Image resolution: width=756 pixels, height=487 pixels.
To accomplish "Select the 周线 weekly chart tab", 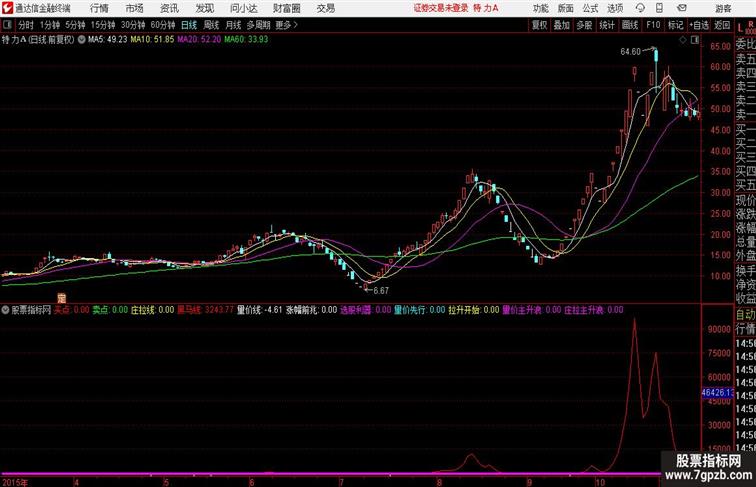I will pos(211,25).
